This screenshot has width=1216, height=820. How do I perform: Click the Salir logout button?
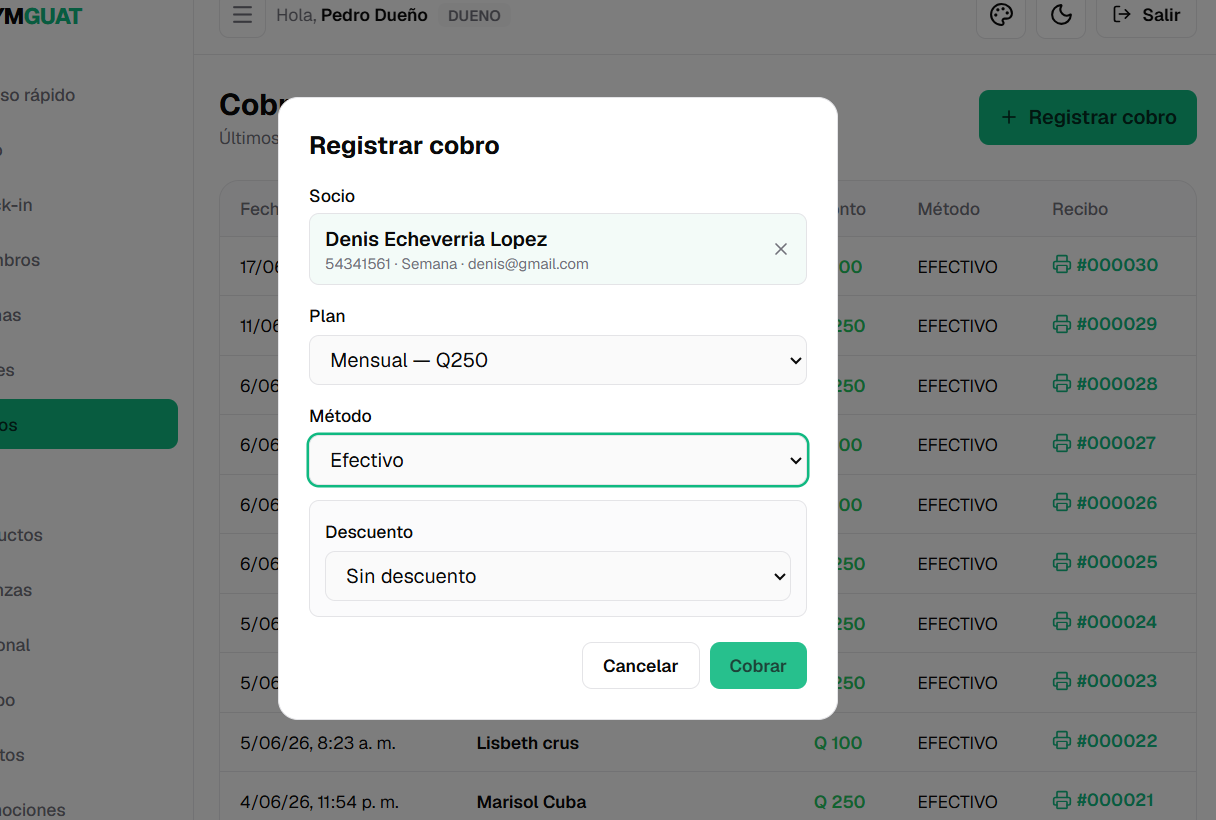click(1147, 15)
